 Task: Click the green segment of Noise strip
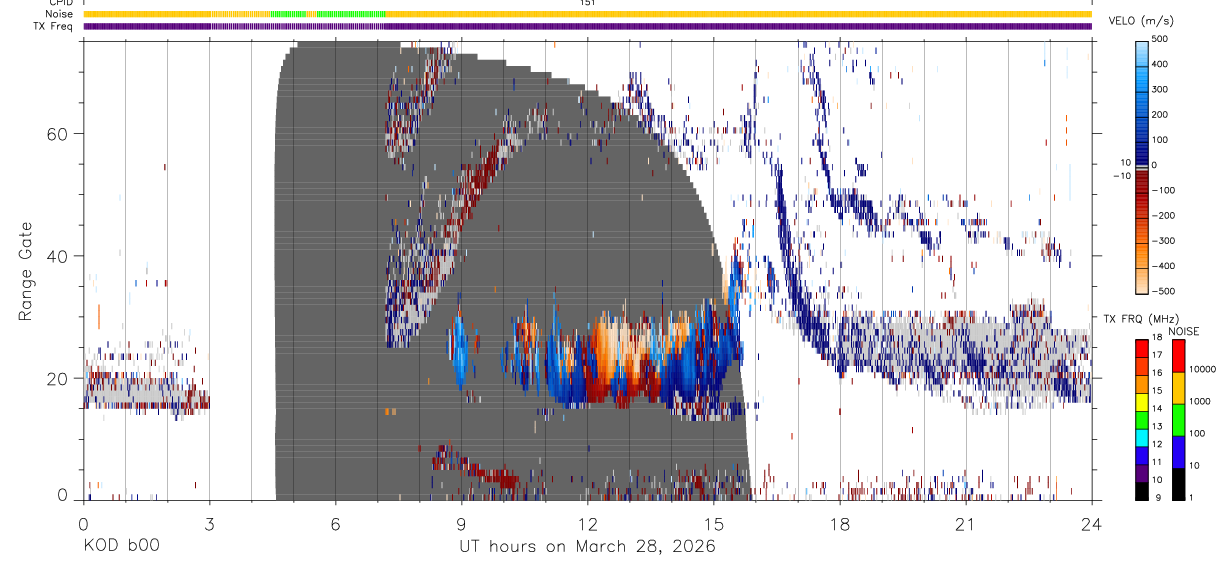pyautogui.click(x=328, y=14)
